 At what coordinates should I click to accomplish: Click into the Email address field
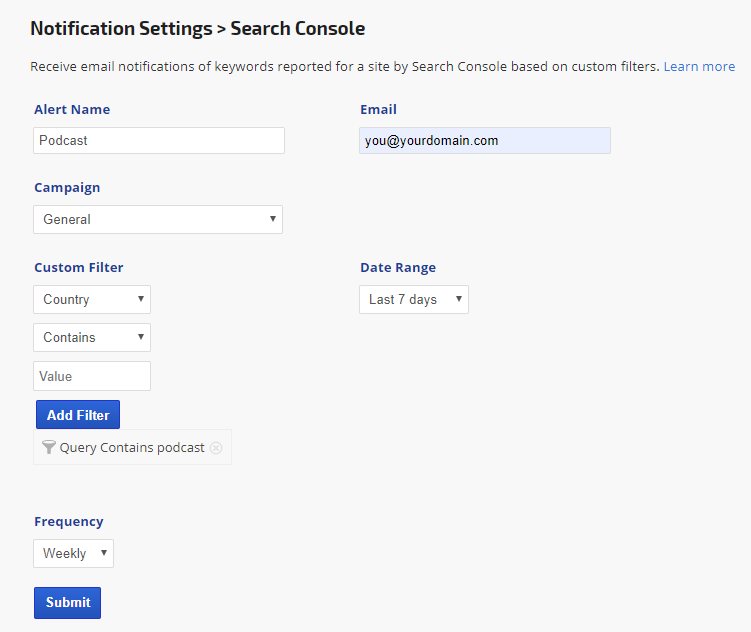pyautogui.click(x=484, y=140)
